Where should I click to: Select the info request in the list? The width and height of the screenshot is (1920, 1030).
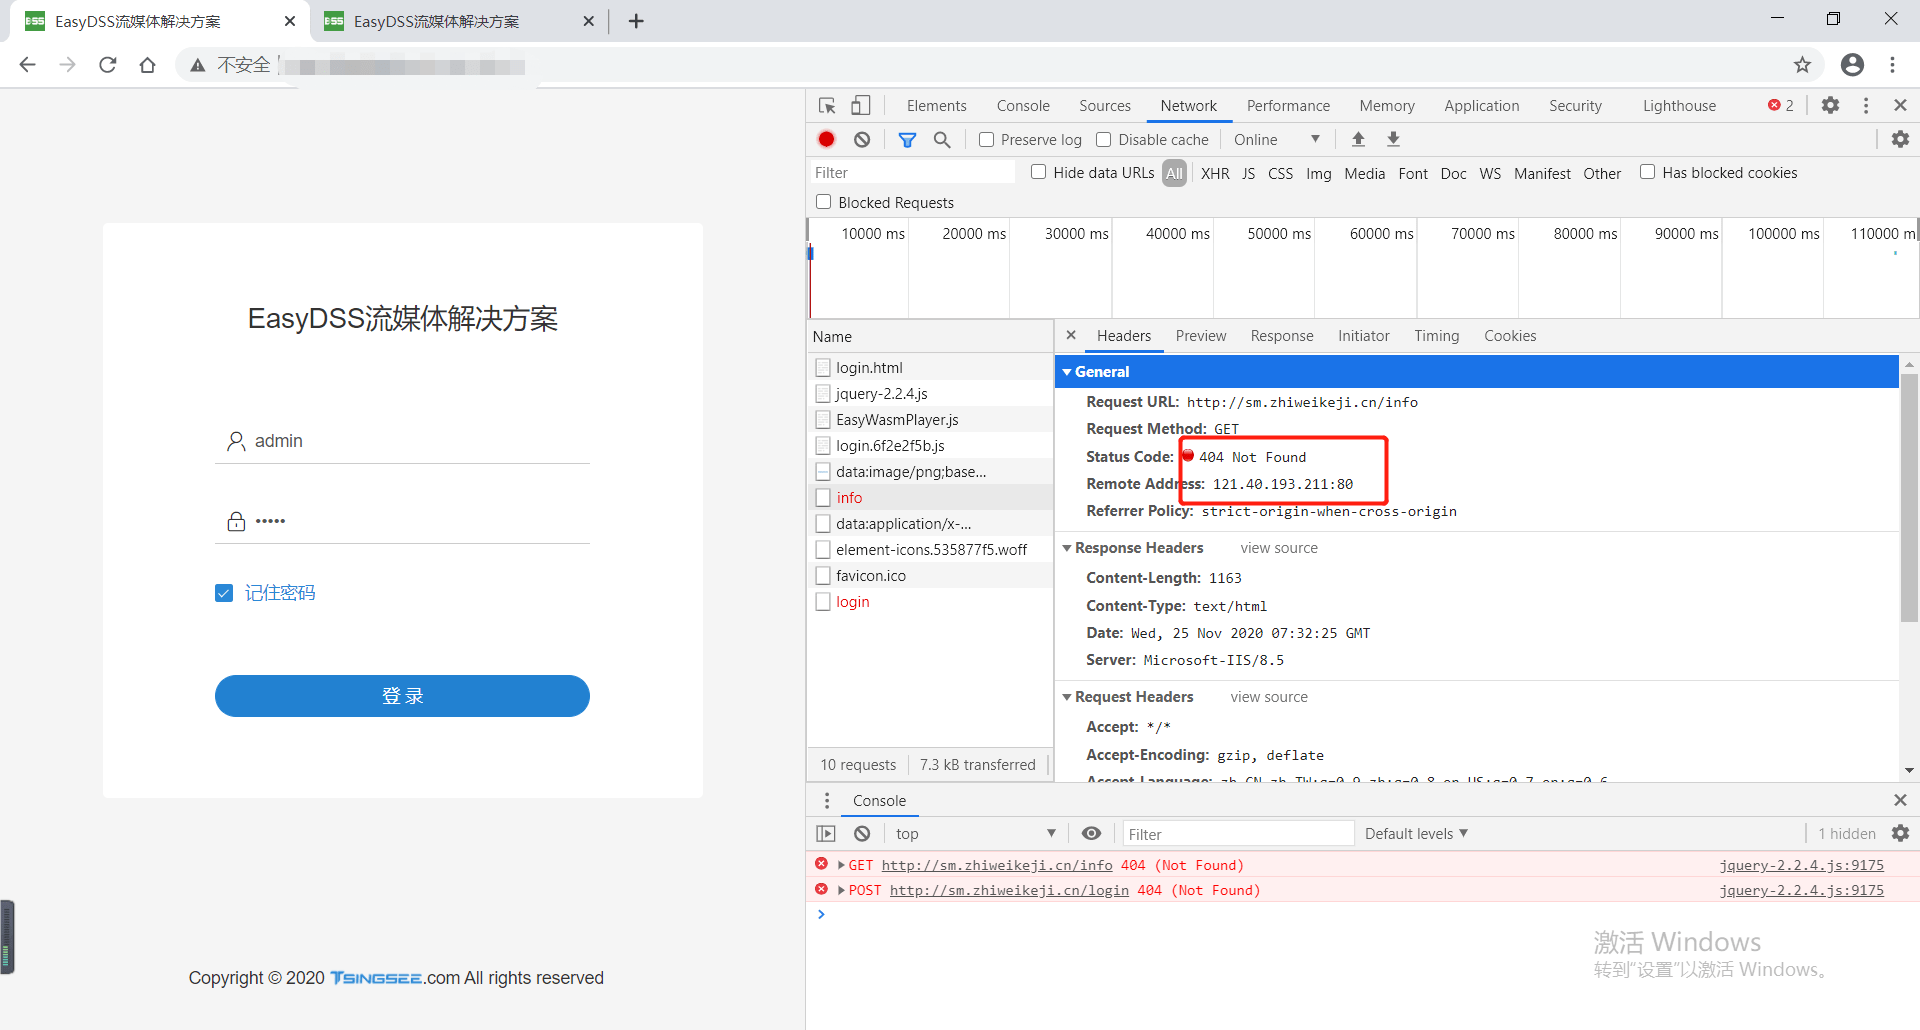[x=850, y=497]
